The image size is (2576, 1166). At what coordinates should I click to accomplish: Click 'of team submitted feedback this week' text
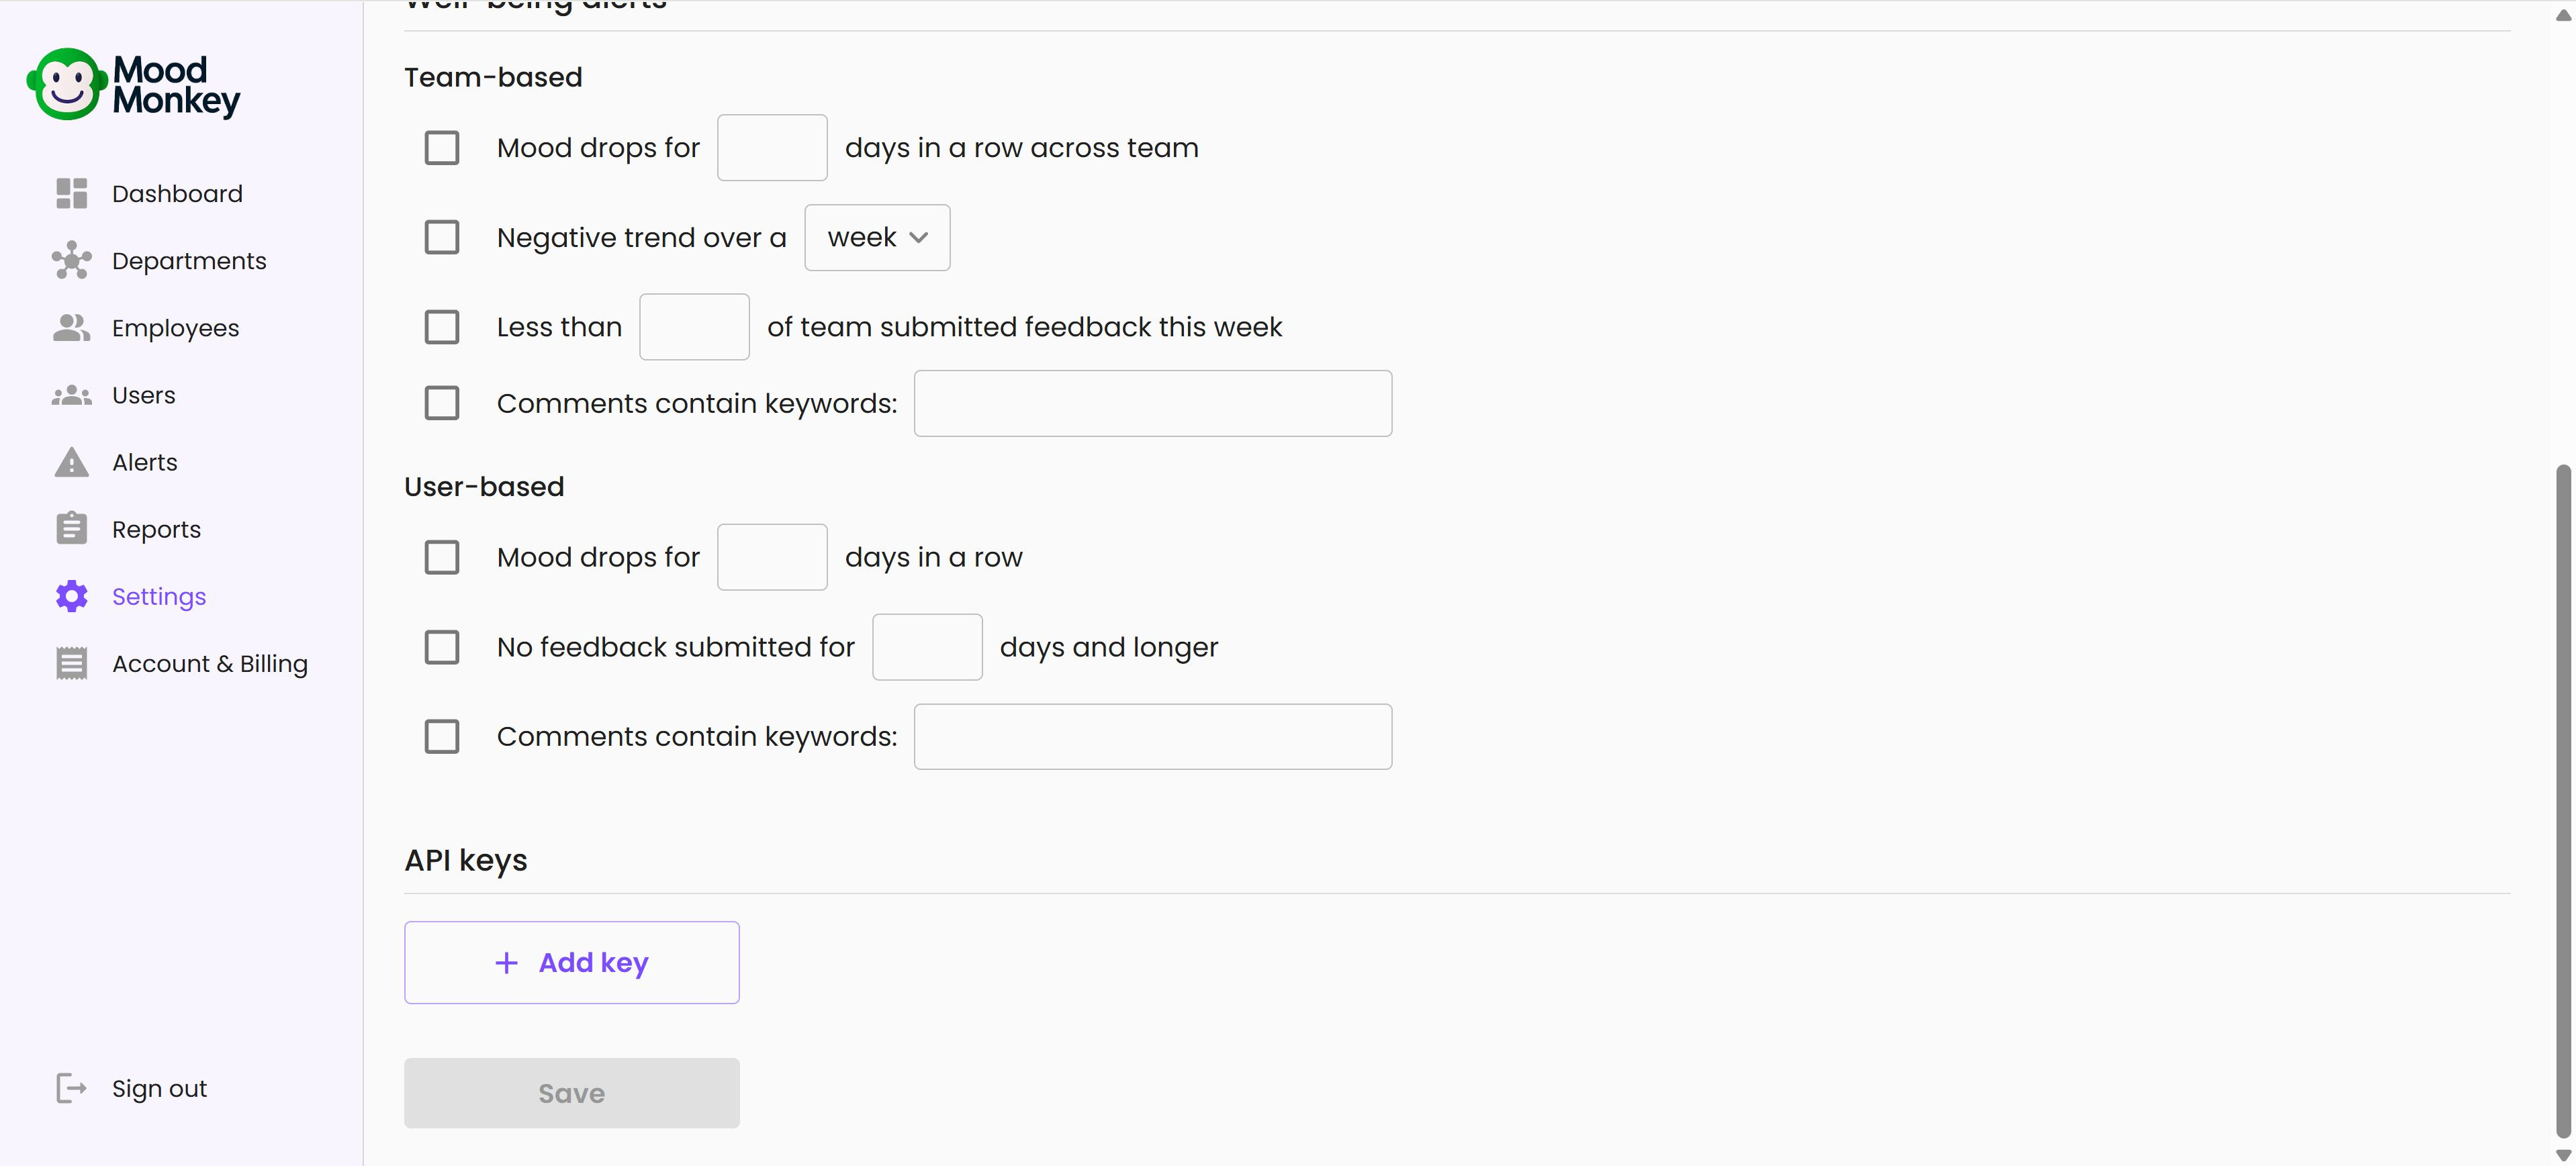click(x=1024, y=327)
